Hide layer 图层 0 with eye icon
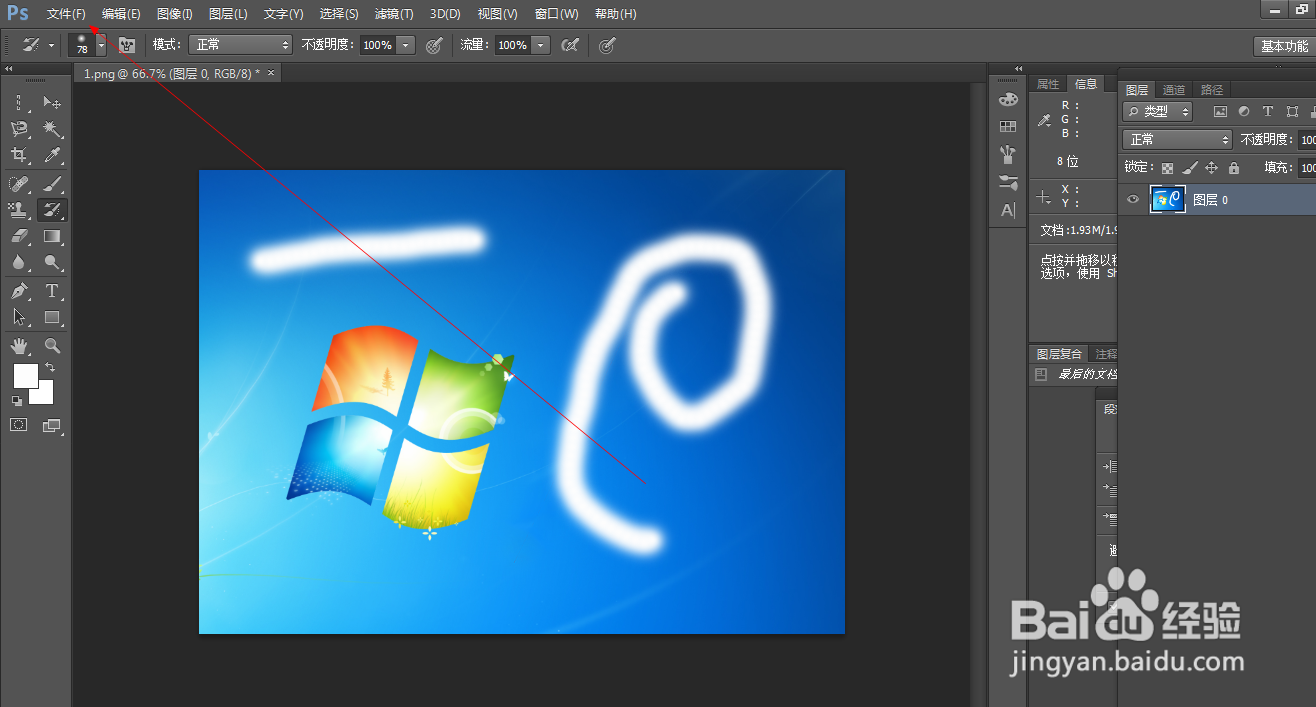This screenshot has height=707, width=1316. point(1133,200)
